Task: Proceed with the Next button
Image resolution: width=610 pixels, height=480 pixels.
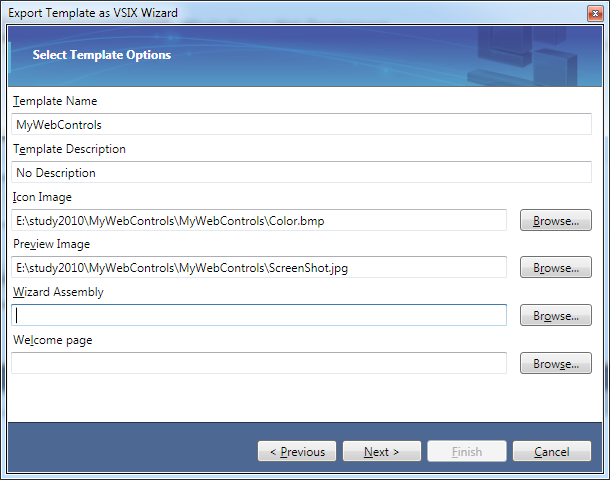Action: 382,451
